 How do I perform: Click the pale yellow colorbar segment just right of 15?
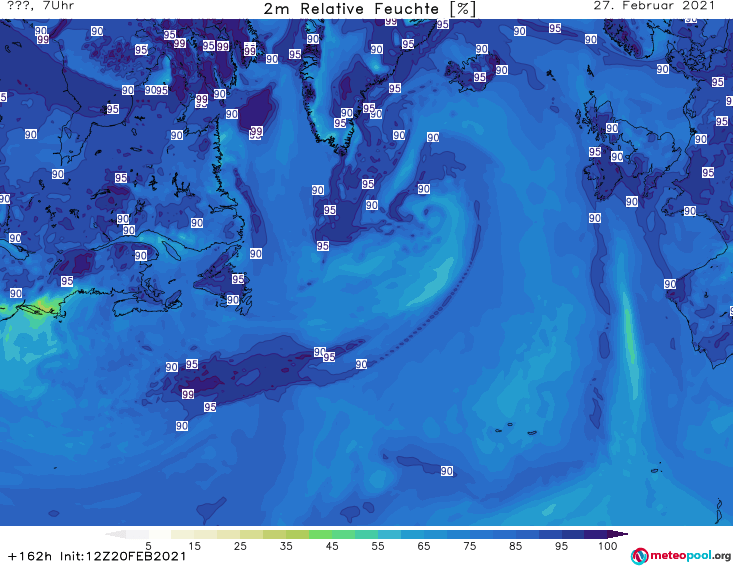(x=206, y=534)
